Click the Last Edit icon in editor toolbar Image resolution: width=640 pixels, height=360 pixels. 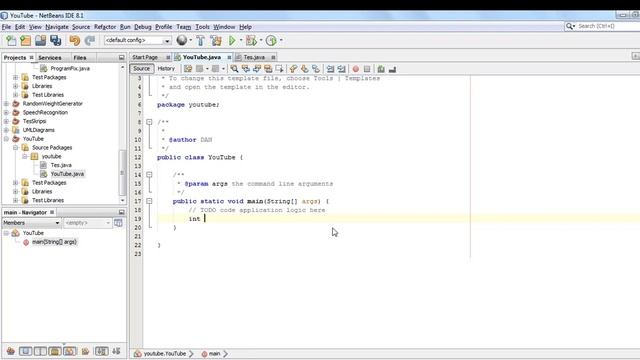188,69
